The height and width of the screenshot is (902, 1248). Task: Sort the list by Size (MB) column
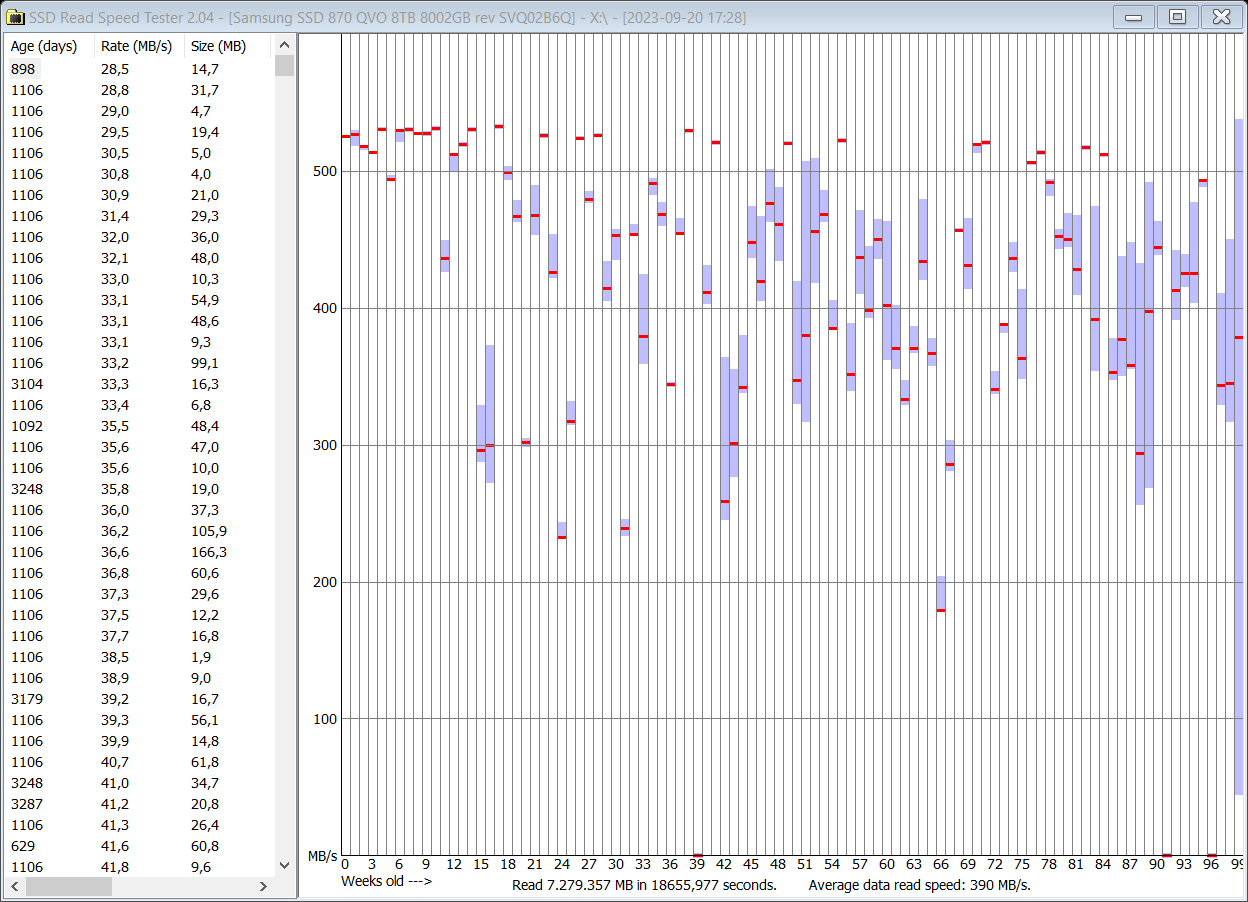click(x=216, y=45)
